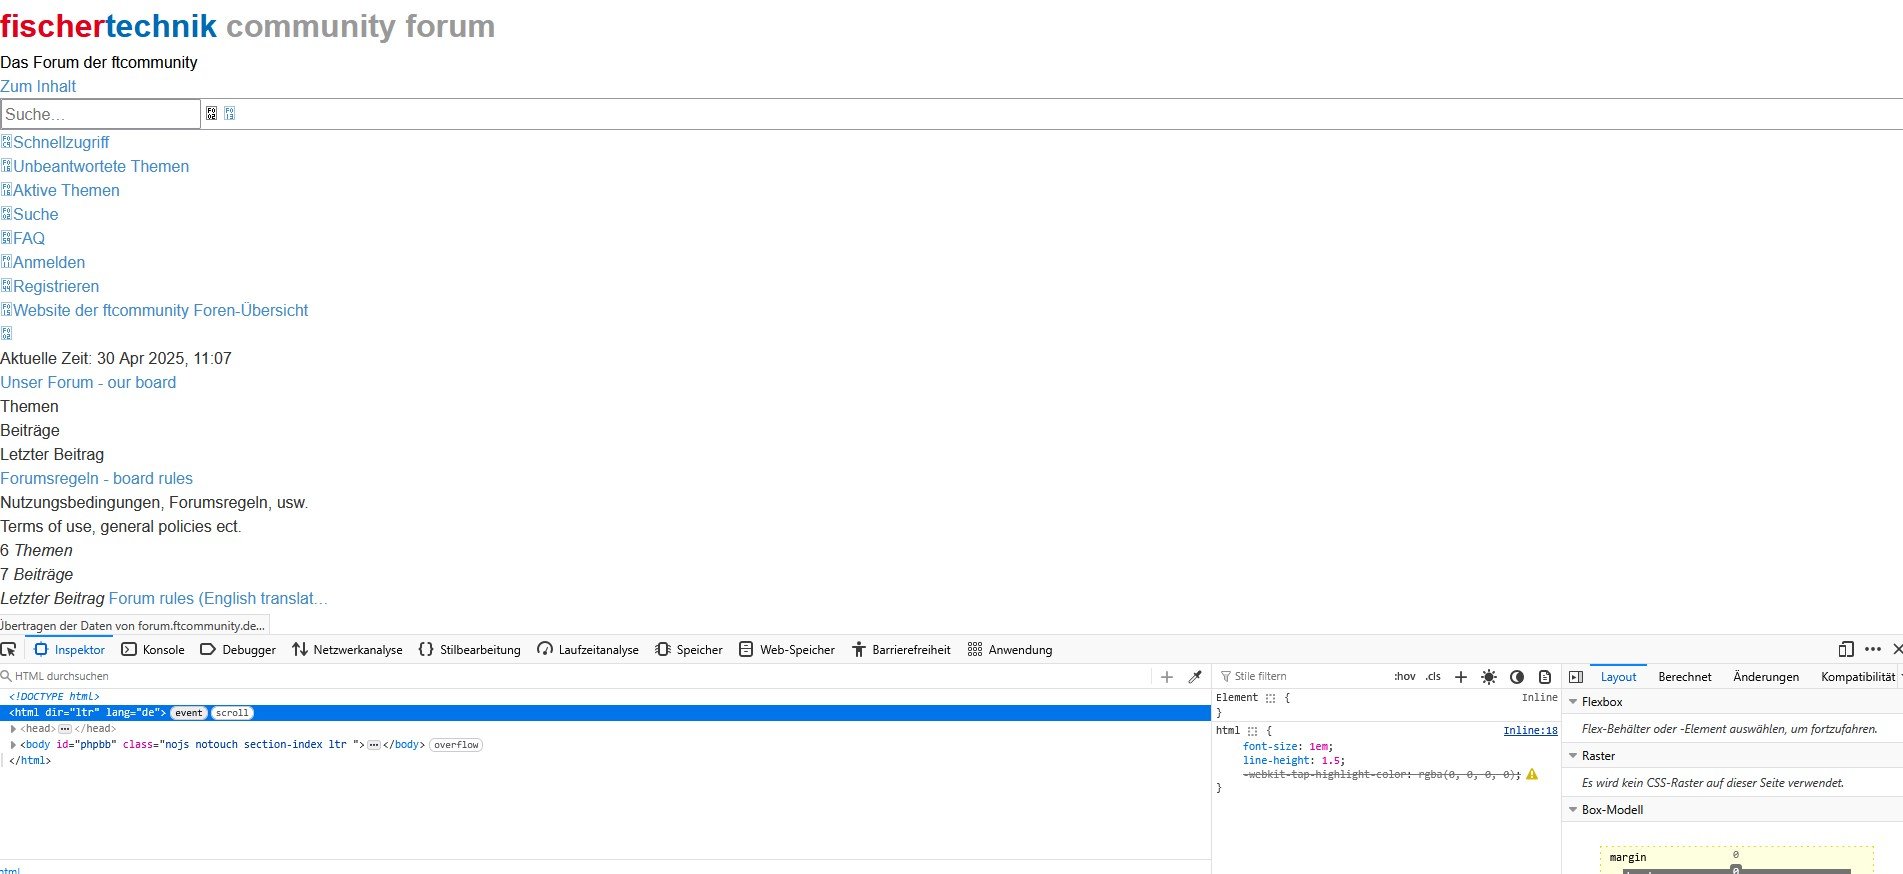1903x874 pixels.
Task: Open the FAQ link
Action: tap(29, 238)
